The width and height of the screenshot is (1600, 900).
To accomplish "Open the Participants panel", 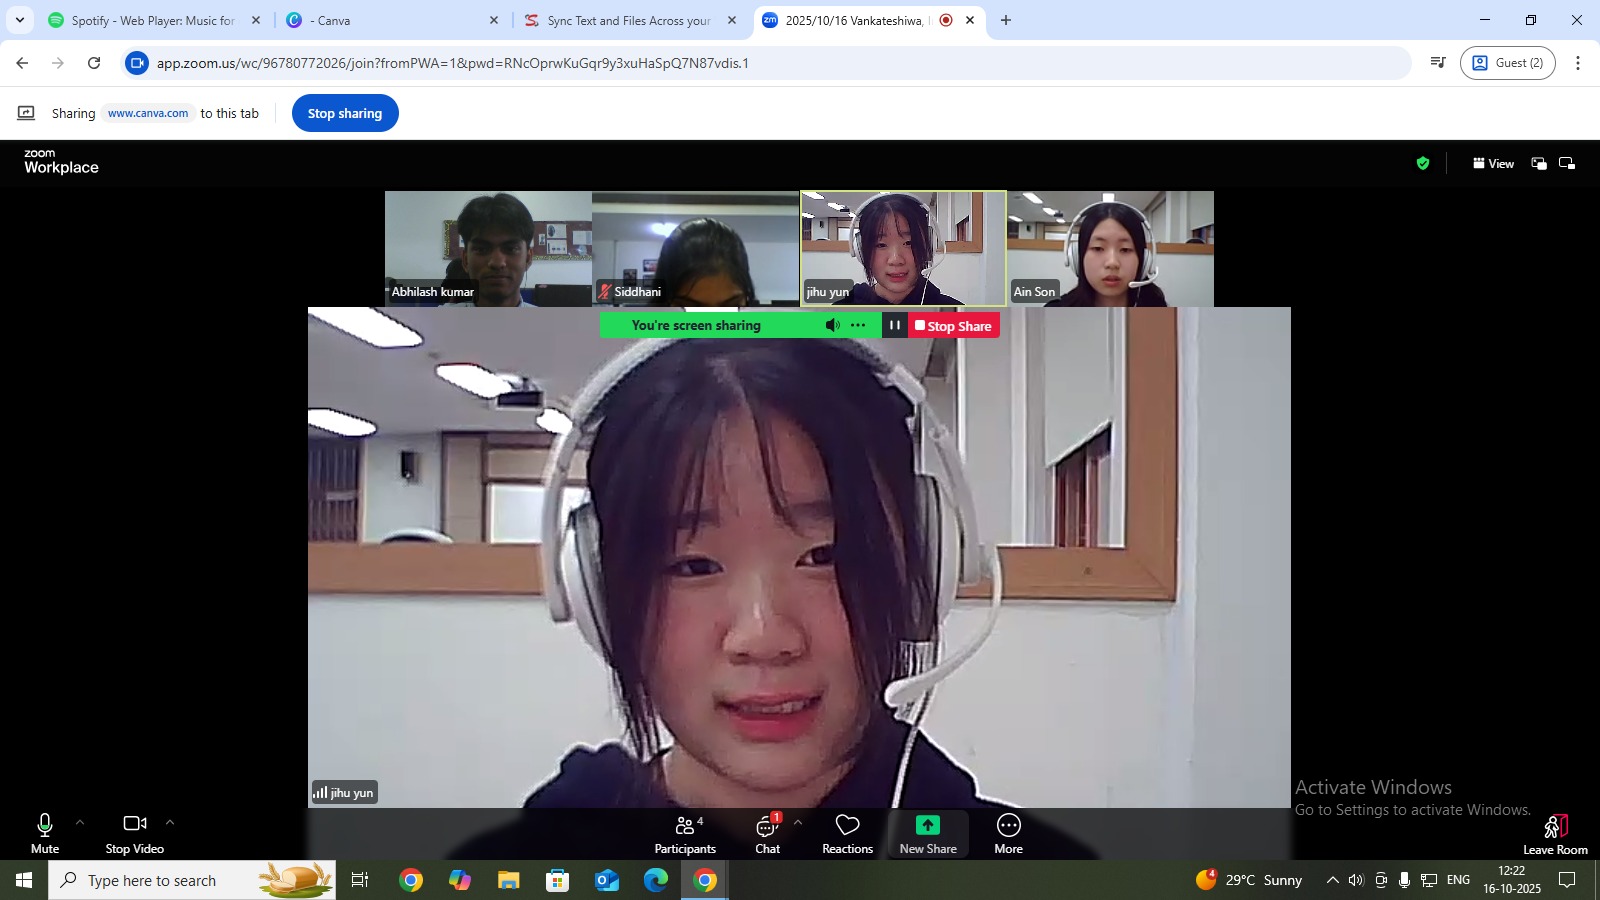I will tap(685, 834).
